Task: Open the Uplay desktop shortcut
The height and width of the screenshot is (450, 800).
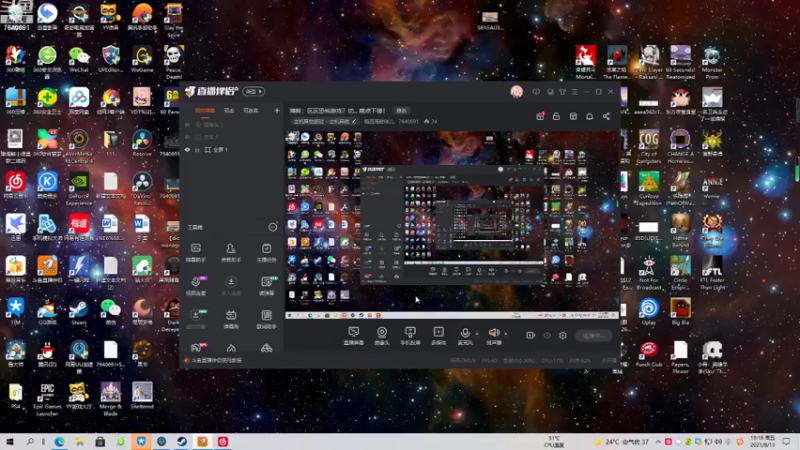Action: (x=649, y=312)
